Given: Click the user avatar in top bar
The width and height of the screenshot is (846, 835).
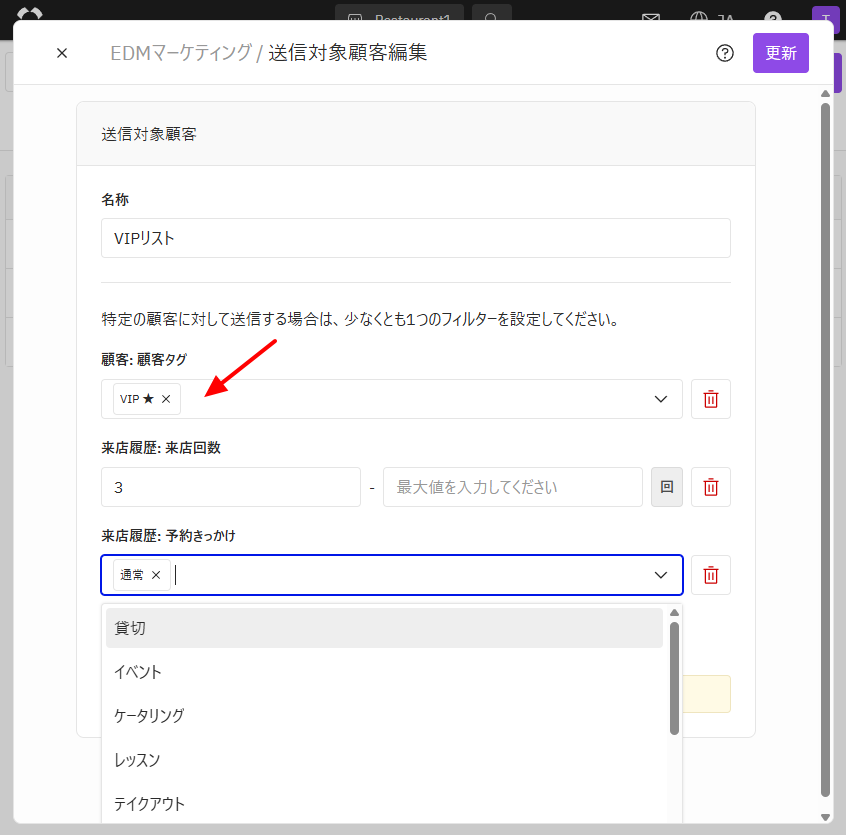Looking at the screenshot, I should (824, 14).
